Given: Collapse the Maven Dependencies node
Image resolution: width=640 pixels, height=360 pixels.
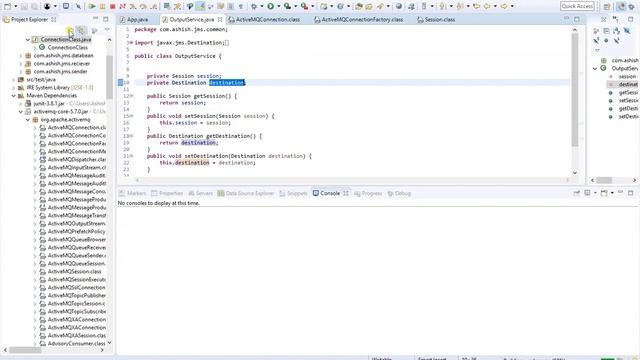Looking at the screenshot, I should coord(13,96).
